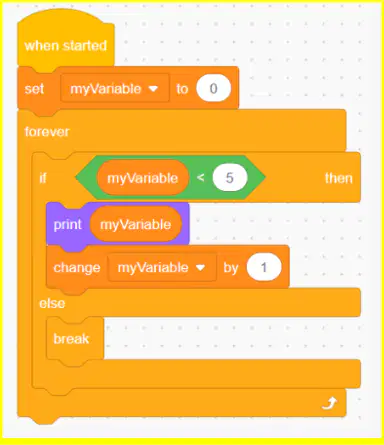Viewport: 384px width, 445px height.
Task: Click the else section label
Action: [52, 303]
